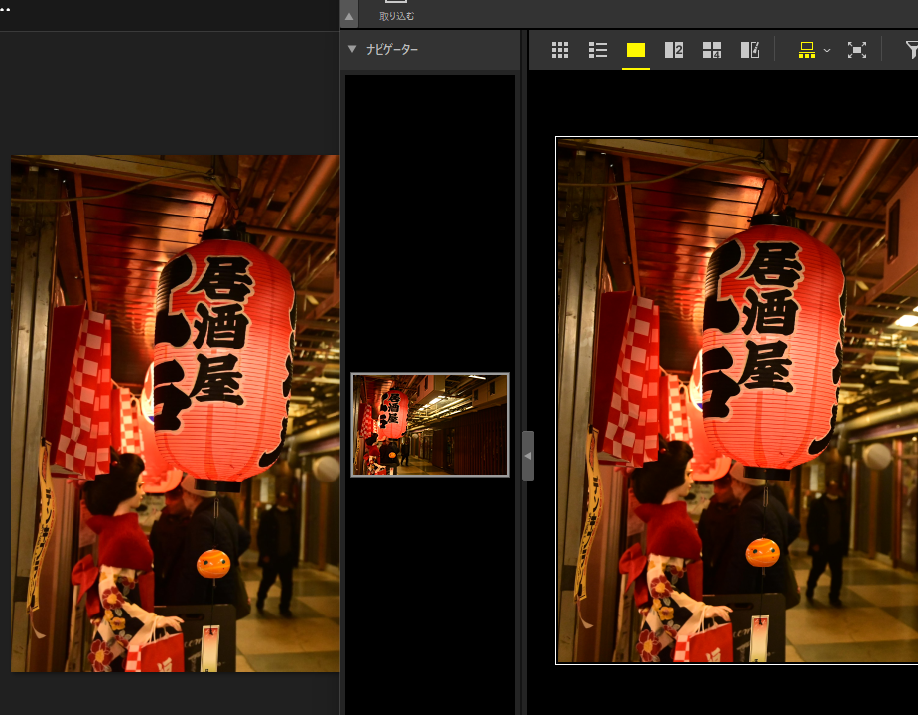Switch to thumbnail list view
Viewport: 918px width, 715px height.
(x=597, y=50)
